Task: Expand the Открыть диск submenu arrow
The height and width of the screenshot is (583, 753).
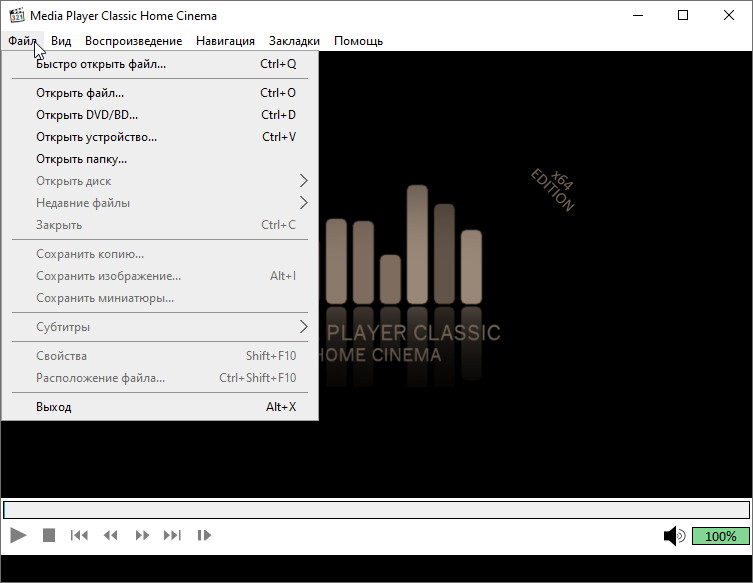Action: [303, 181]
